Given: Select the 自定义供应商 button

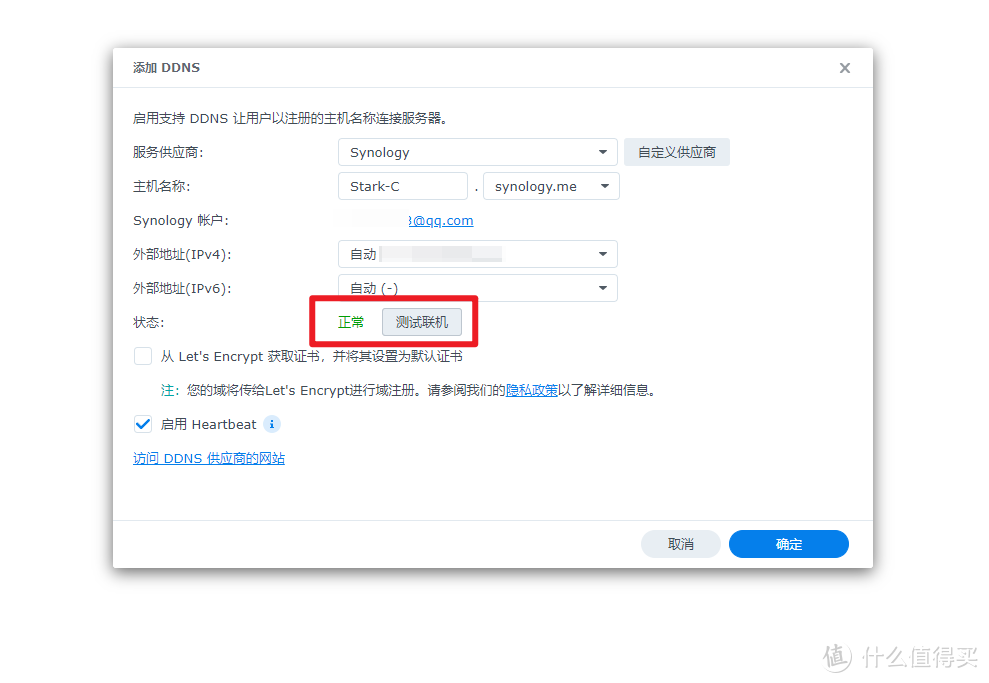Looking at the screenshot, I should (x=677, y=152).
